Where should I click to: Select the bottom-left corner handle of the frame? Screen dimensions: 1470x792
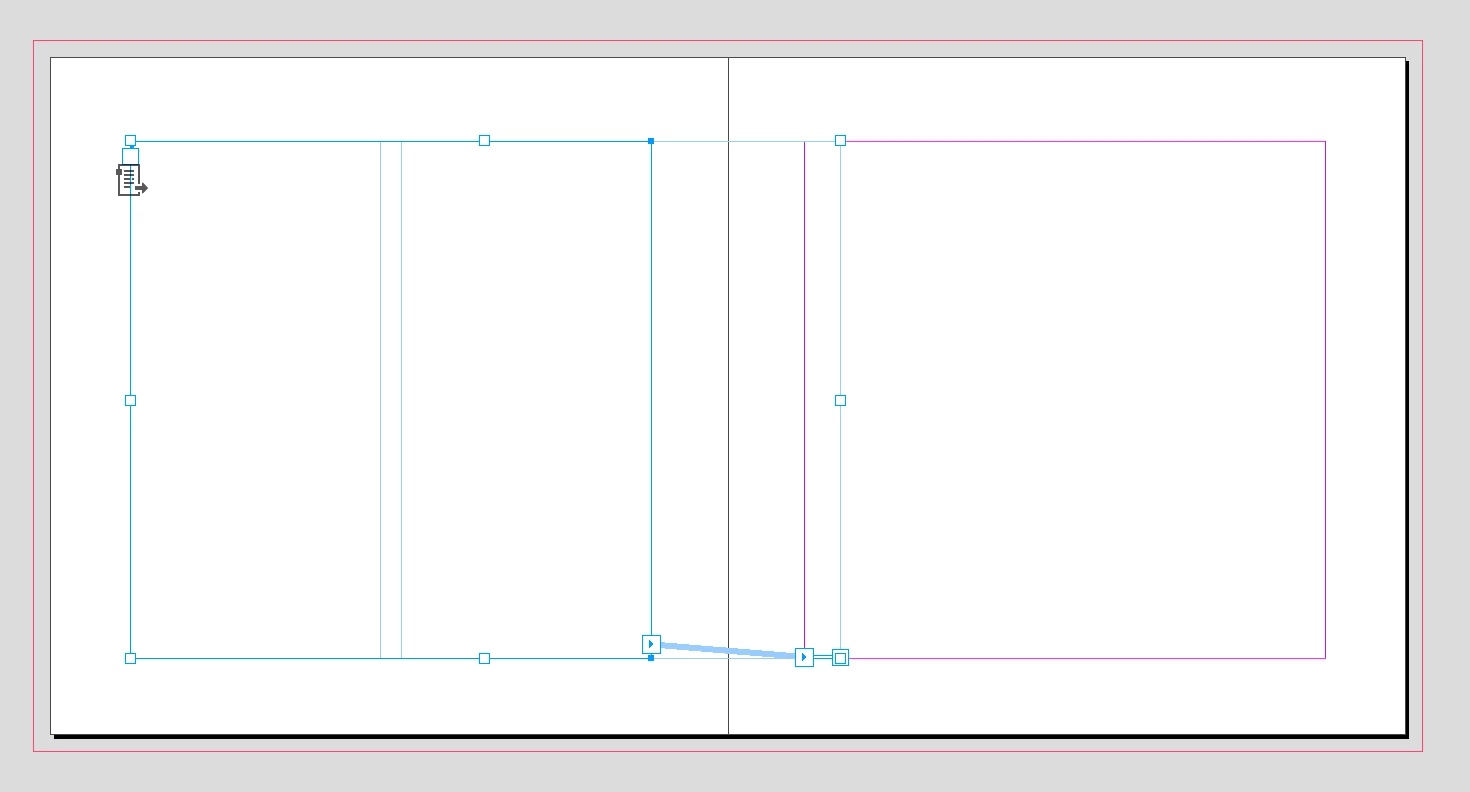point(130,658)
